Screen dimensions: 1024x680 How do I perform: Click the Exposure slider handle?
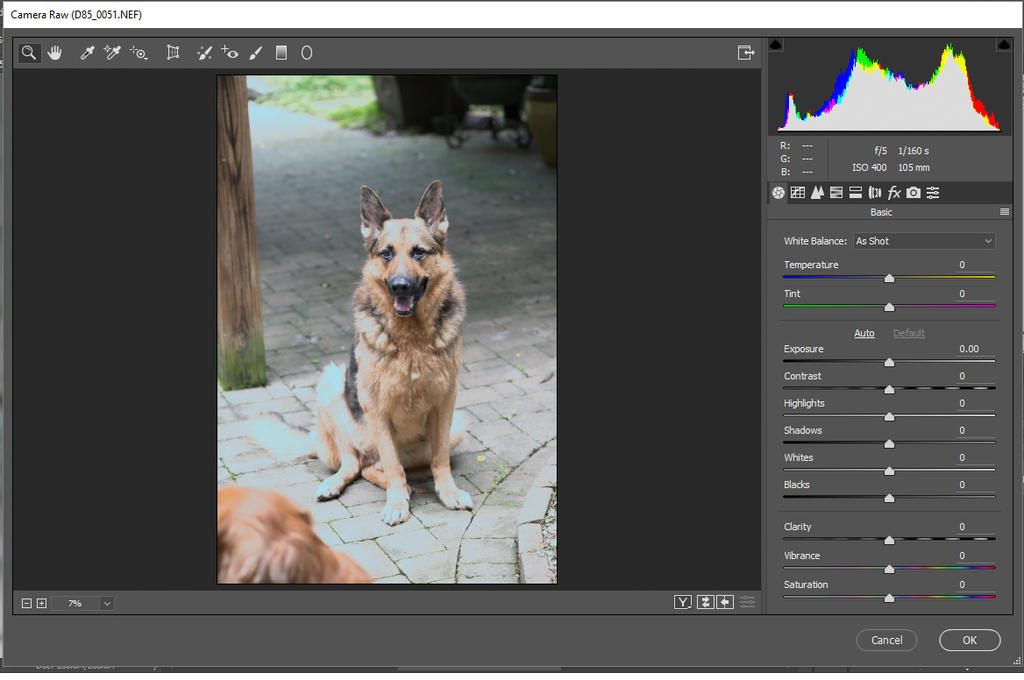pos(889,362)
